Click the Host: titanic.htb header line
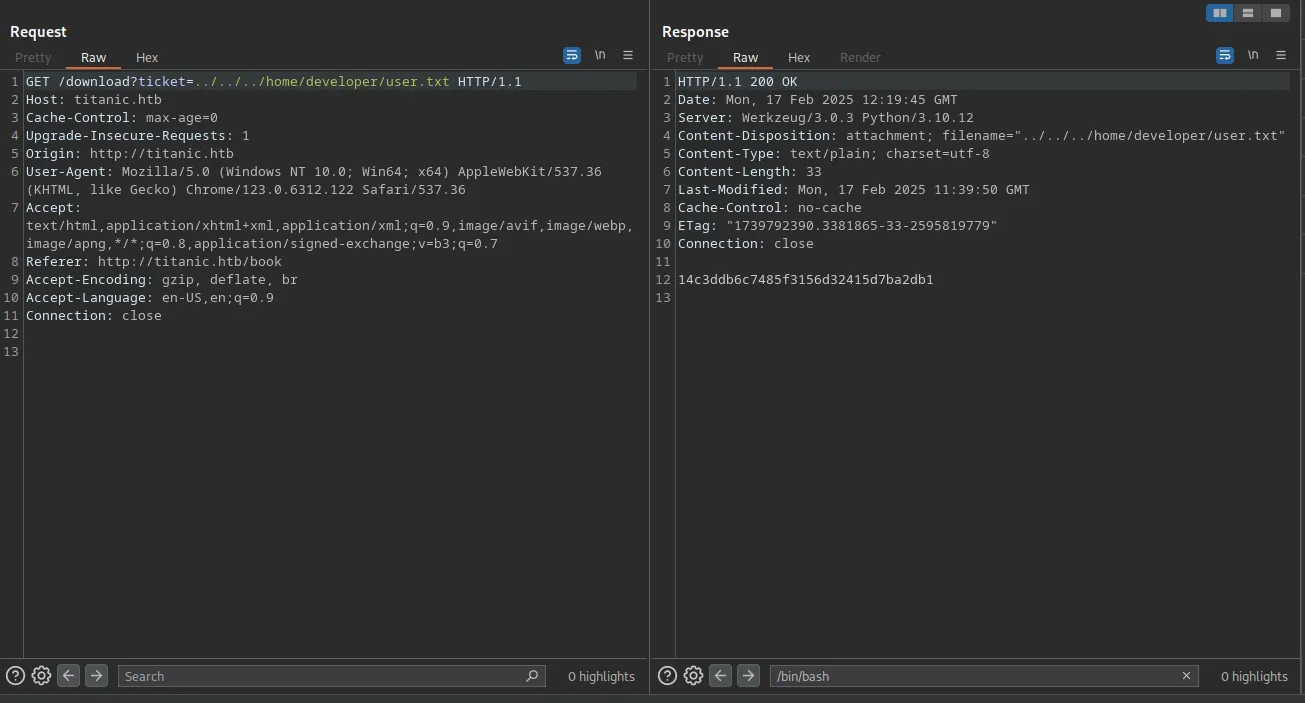 [x=94, y=100]
